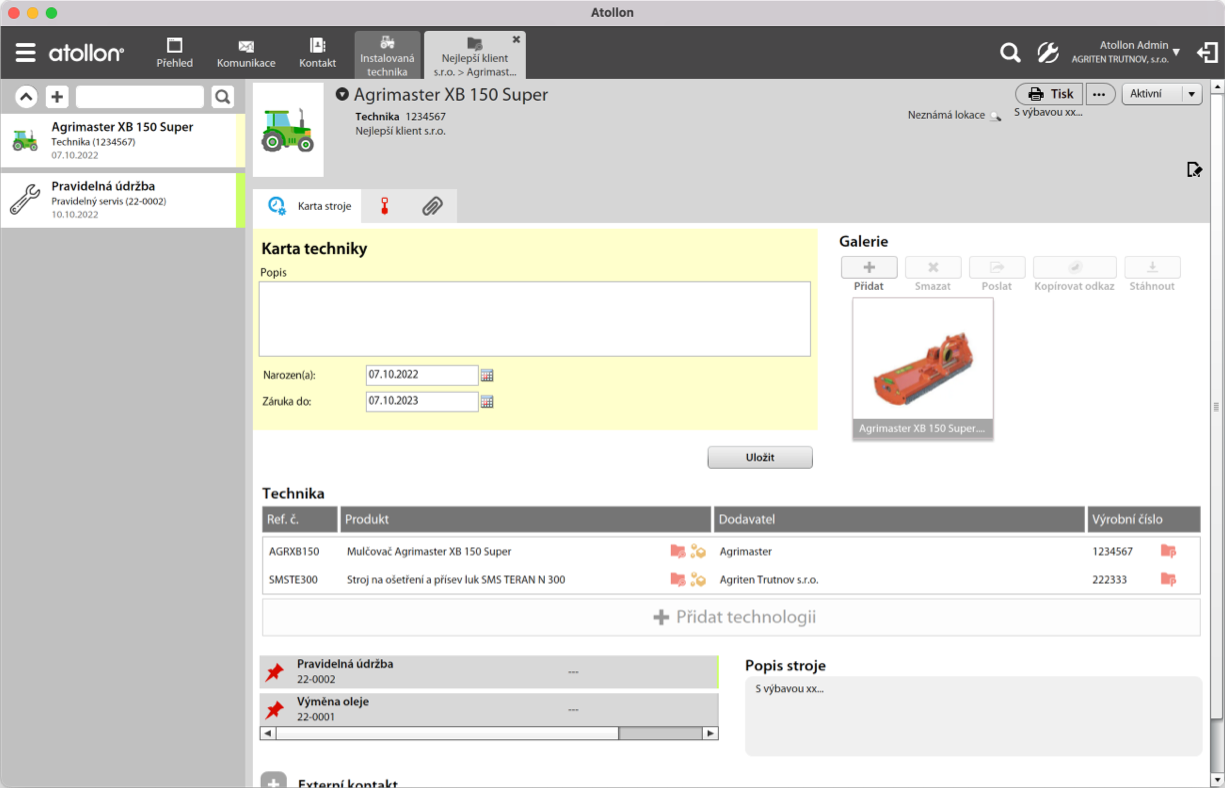Open calendar picker for Záruka do date
This screenshot has height=788, width=1225.
(488, 401)
